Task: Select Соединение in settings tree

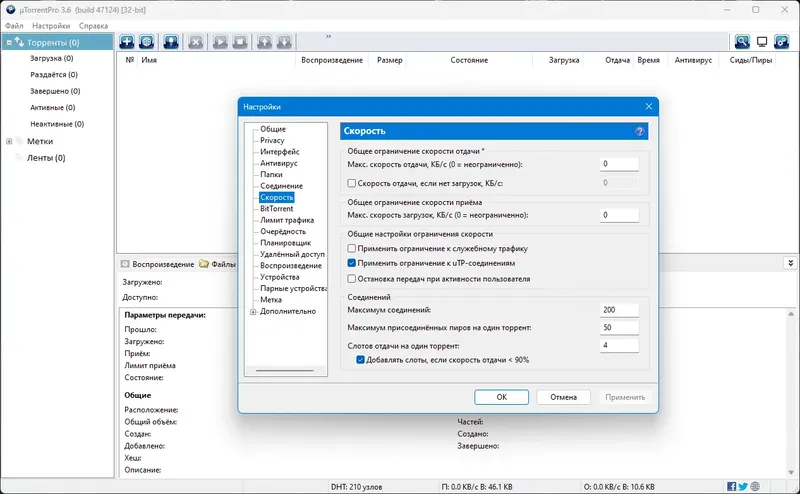Action: click(281, 186)
